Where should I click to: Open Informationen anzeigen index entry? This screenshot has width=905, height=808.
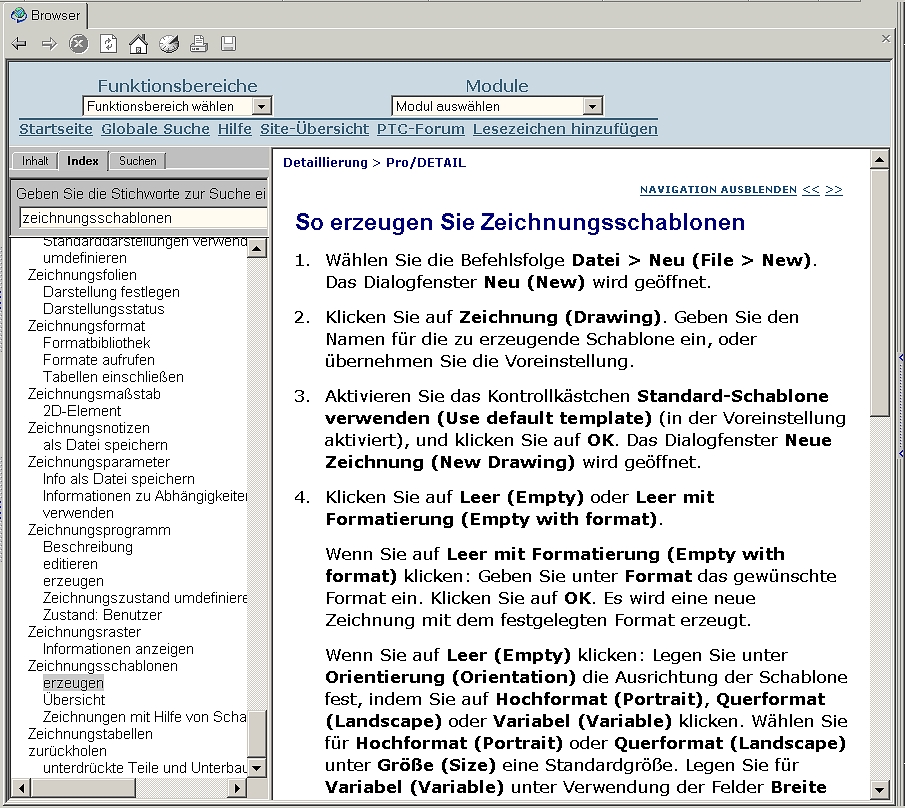coord(118,649)
